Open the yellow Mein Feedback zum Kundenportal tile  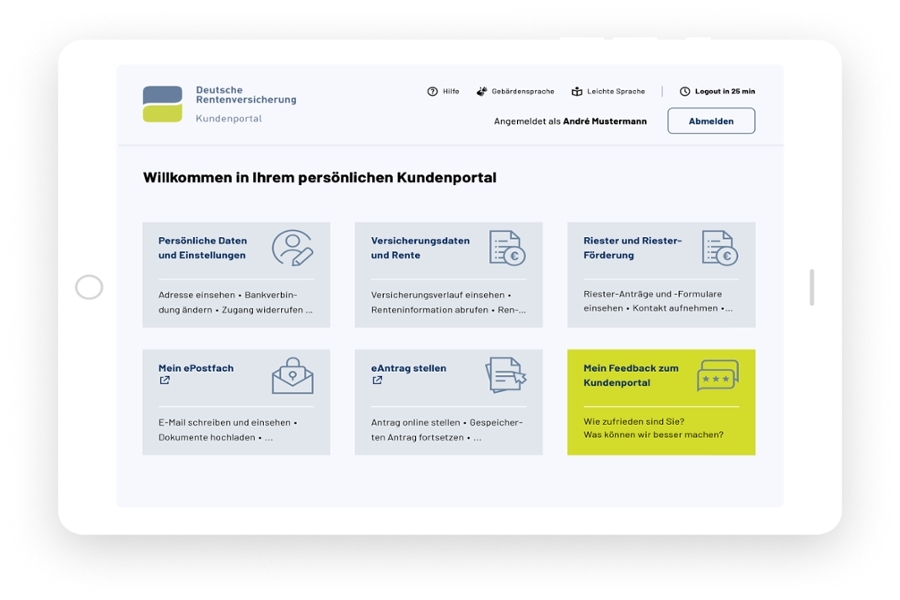pos(660,401)
